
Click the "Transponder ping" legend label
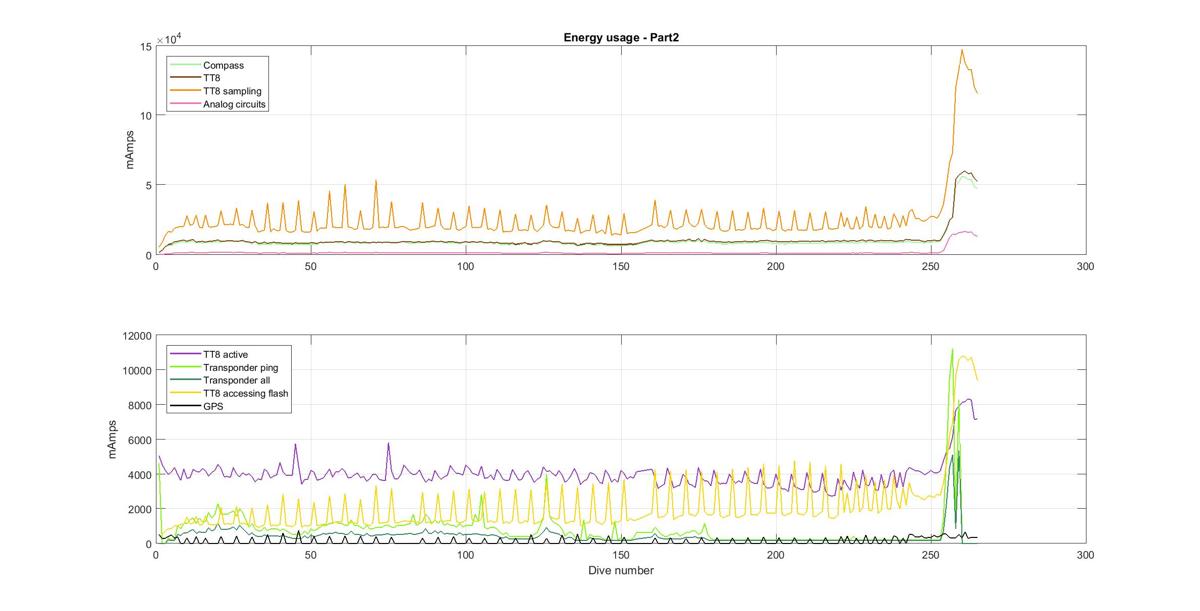pyautogui.click(x=240, y=367)
